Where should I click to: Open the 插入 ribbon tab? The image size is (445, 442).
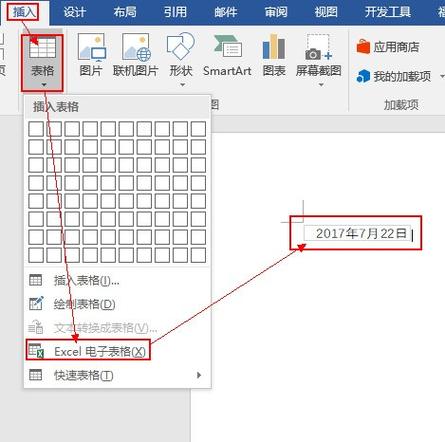(24, 12)
